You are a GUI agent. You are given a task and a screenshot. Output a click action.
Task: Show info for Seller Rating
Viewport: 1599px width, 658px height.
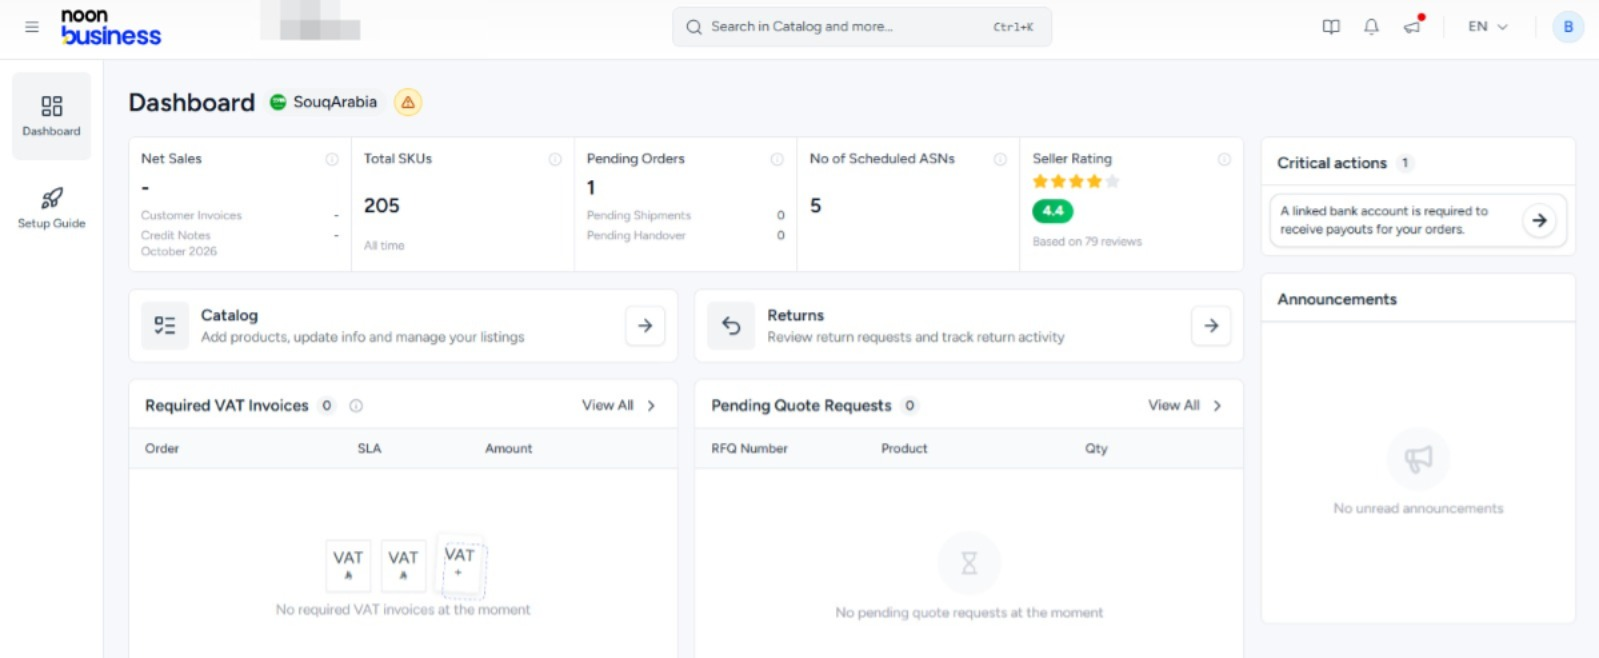click(1224, 159)
